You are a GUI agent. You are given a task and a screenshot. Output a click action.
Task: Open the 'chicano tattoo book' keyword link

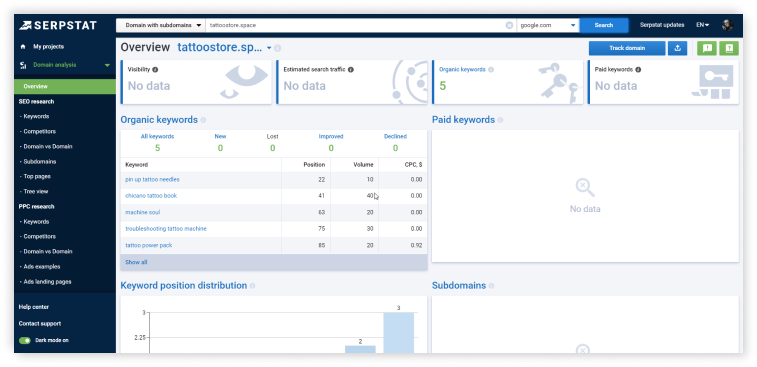[x=151, y=196]
